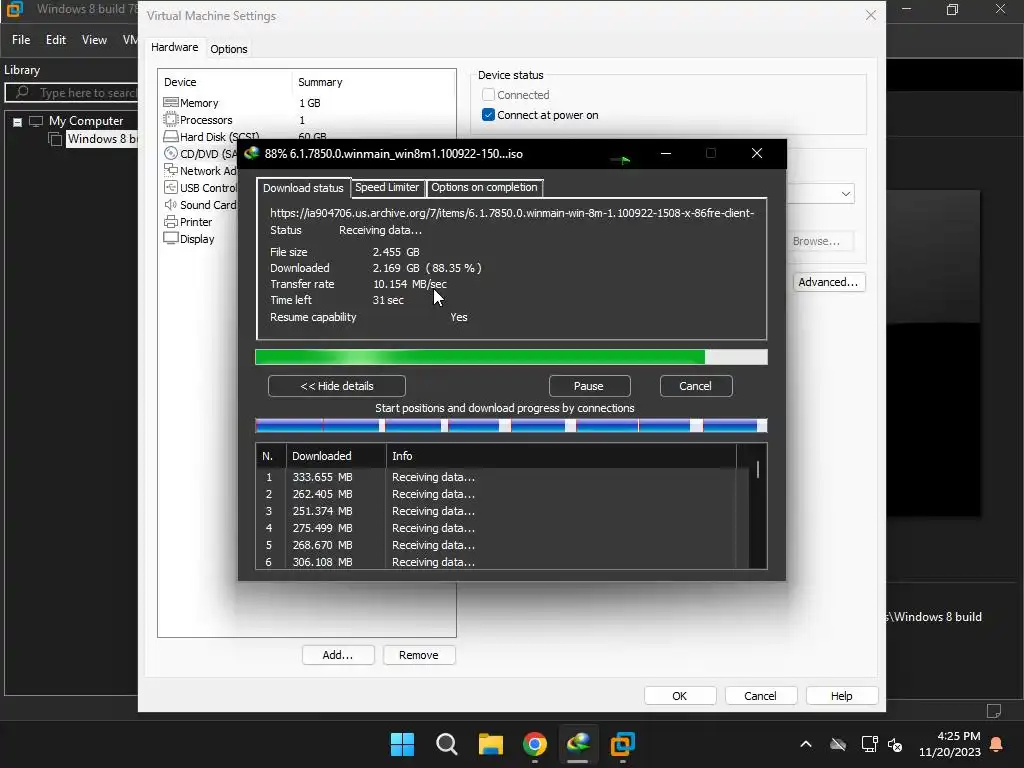Uncheck Connect at power on
Image resolution: width=1024 pixels, height=768 pixels.
tap(488, 115)
